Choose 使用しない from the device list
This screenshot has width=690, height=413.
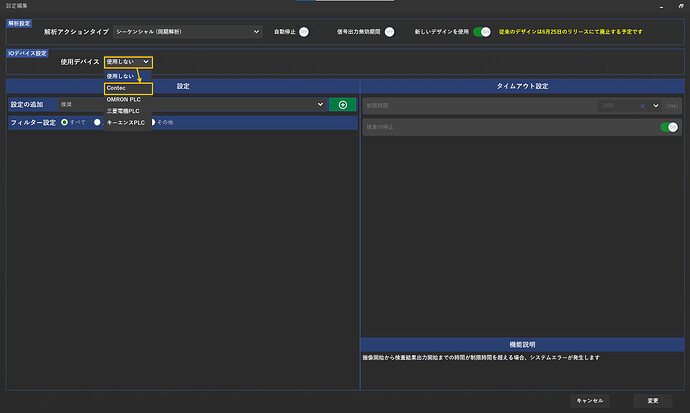128,76
